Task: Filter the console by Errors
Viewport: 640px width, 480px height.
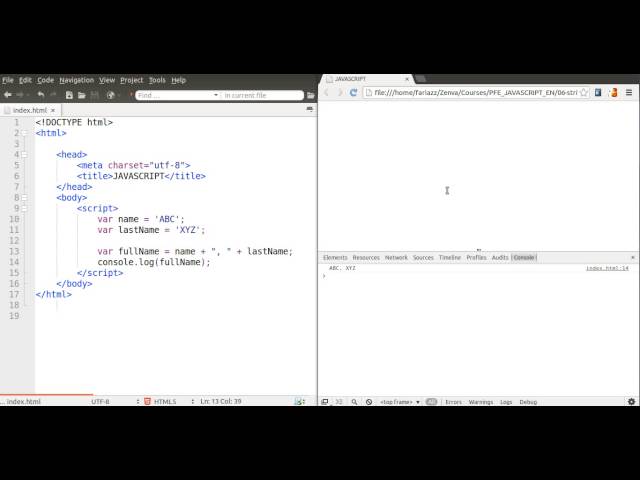Action: 453,402
